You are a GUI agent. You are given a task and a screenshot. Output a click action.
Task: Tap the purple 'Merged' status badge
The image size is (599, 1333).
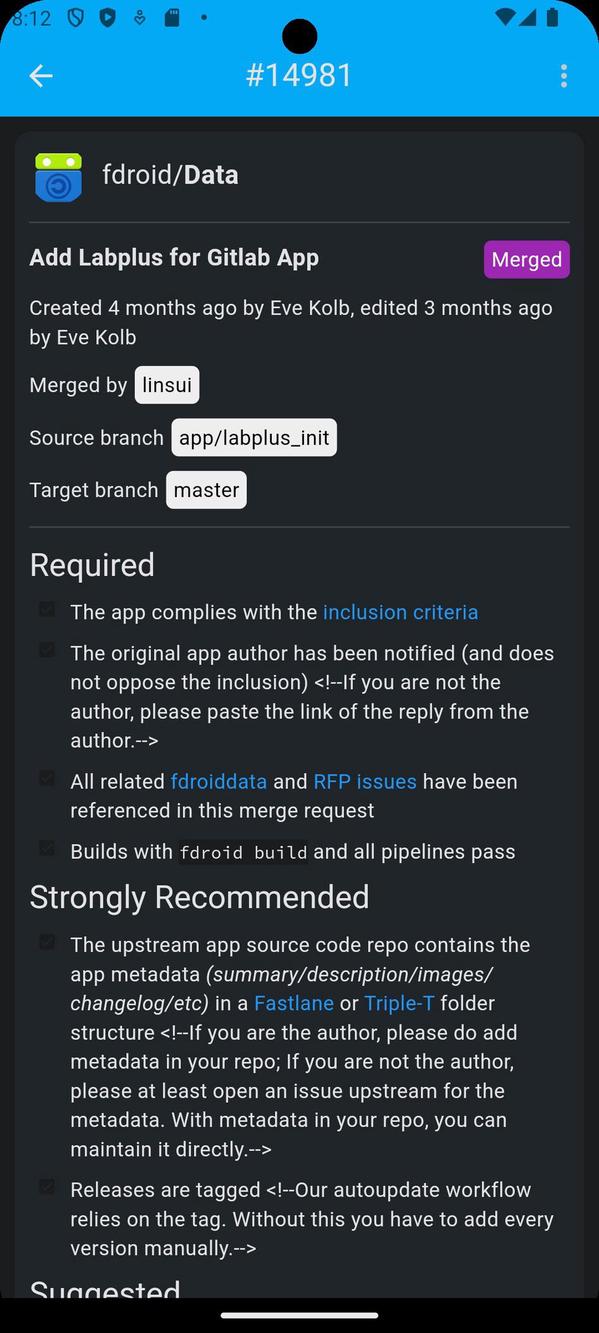point(527,259)
